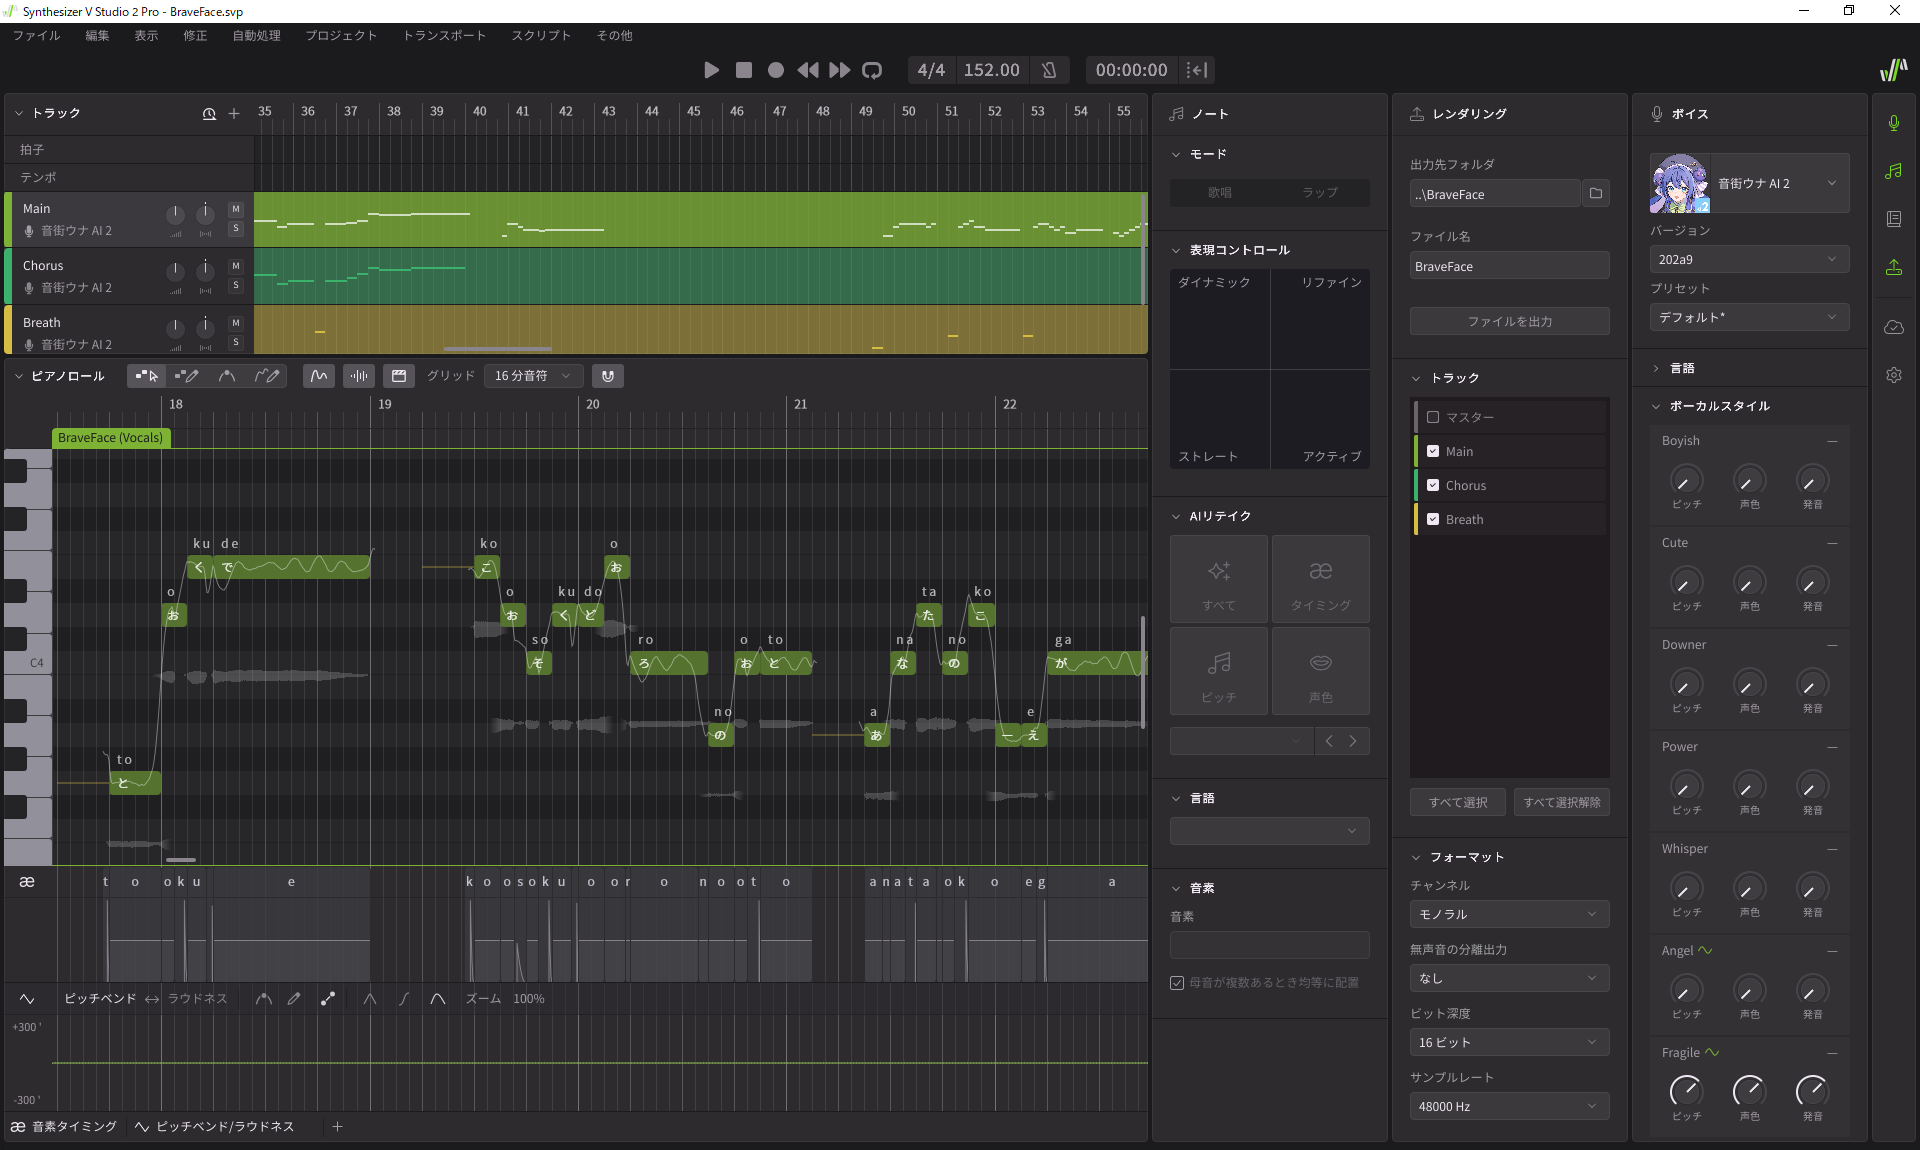Click the ファイル名 BraveFace input field
Viewport: 1920px width, 1150px height.
tap(1509, 266)
